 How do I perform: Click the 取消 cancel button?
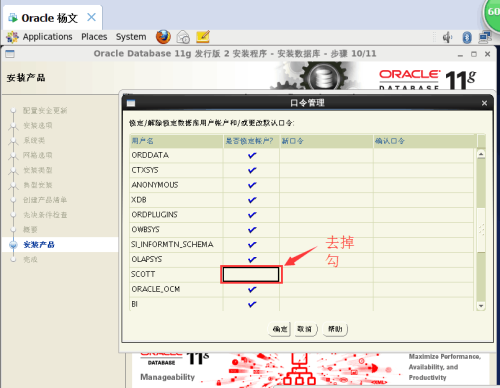[305, 329]
